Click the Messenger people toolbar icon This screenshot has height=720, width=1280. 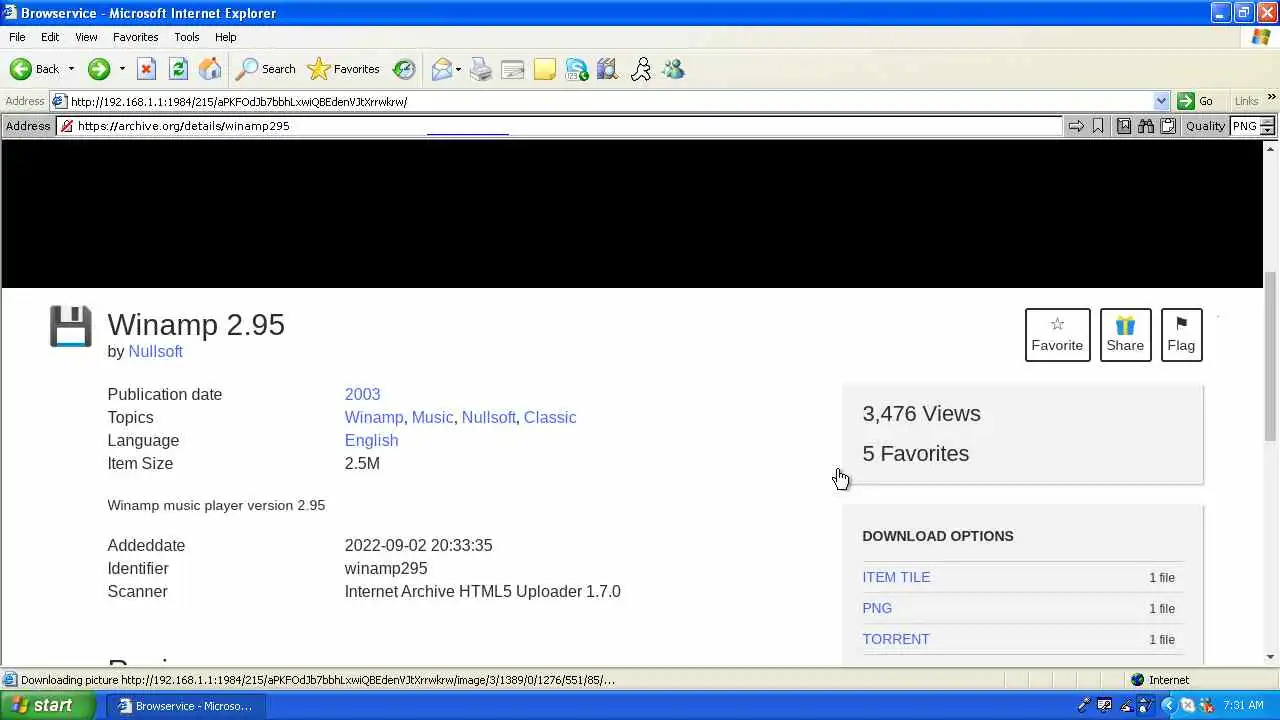click(x=673, y=69)
